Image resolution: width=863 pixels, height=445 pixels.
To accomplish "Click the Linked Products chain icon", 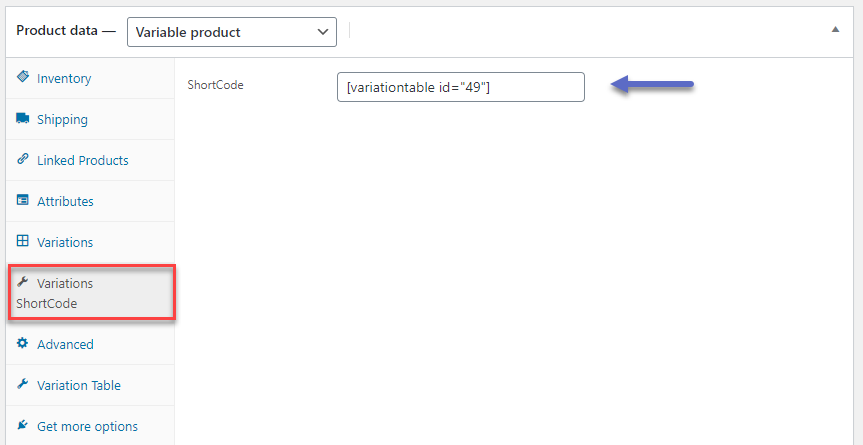I will pos(23,159).
